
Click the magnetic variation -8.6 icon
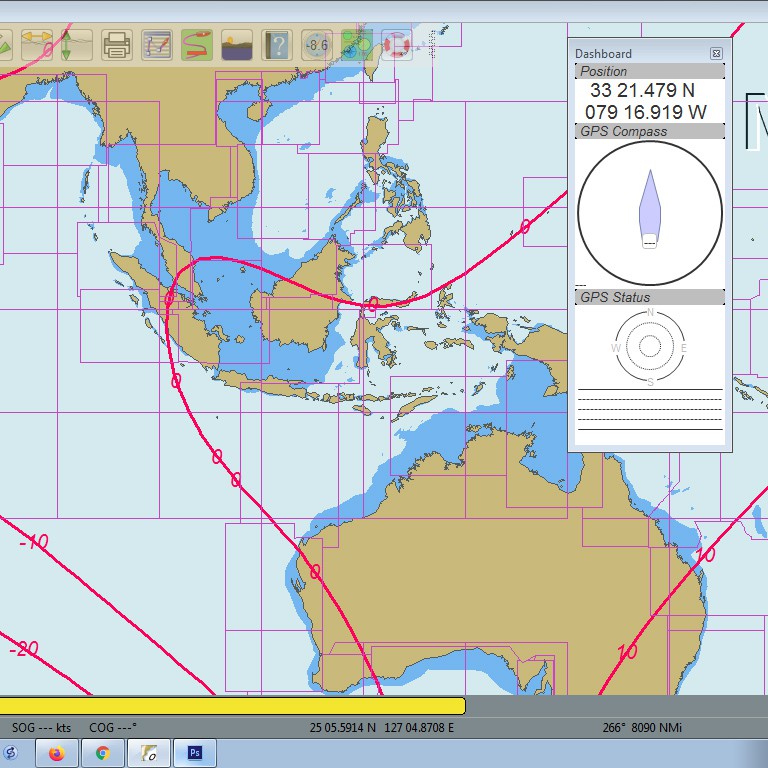pos(317,45)
